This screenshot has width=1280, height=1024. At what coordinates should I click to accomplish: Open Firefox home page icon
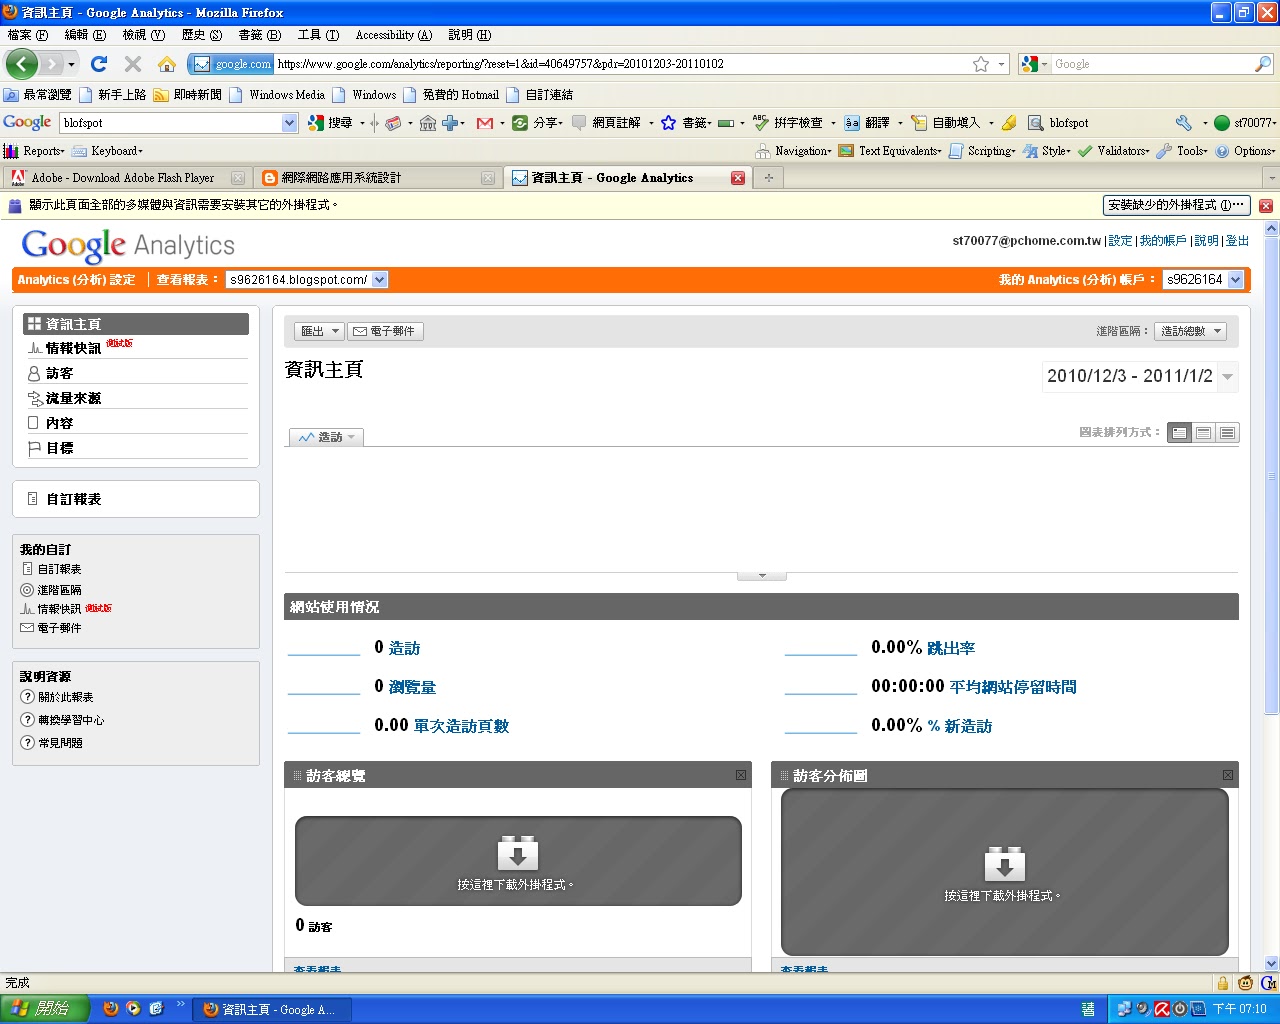tap(167, 64)
